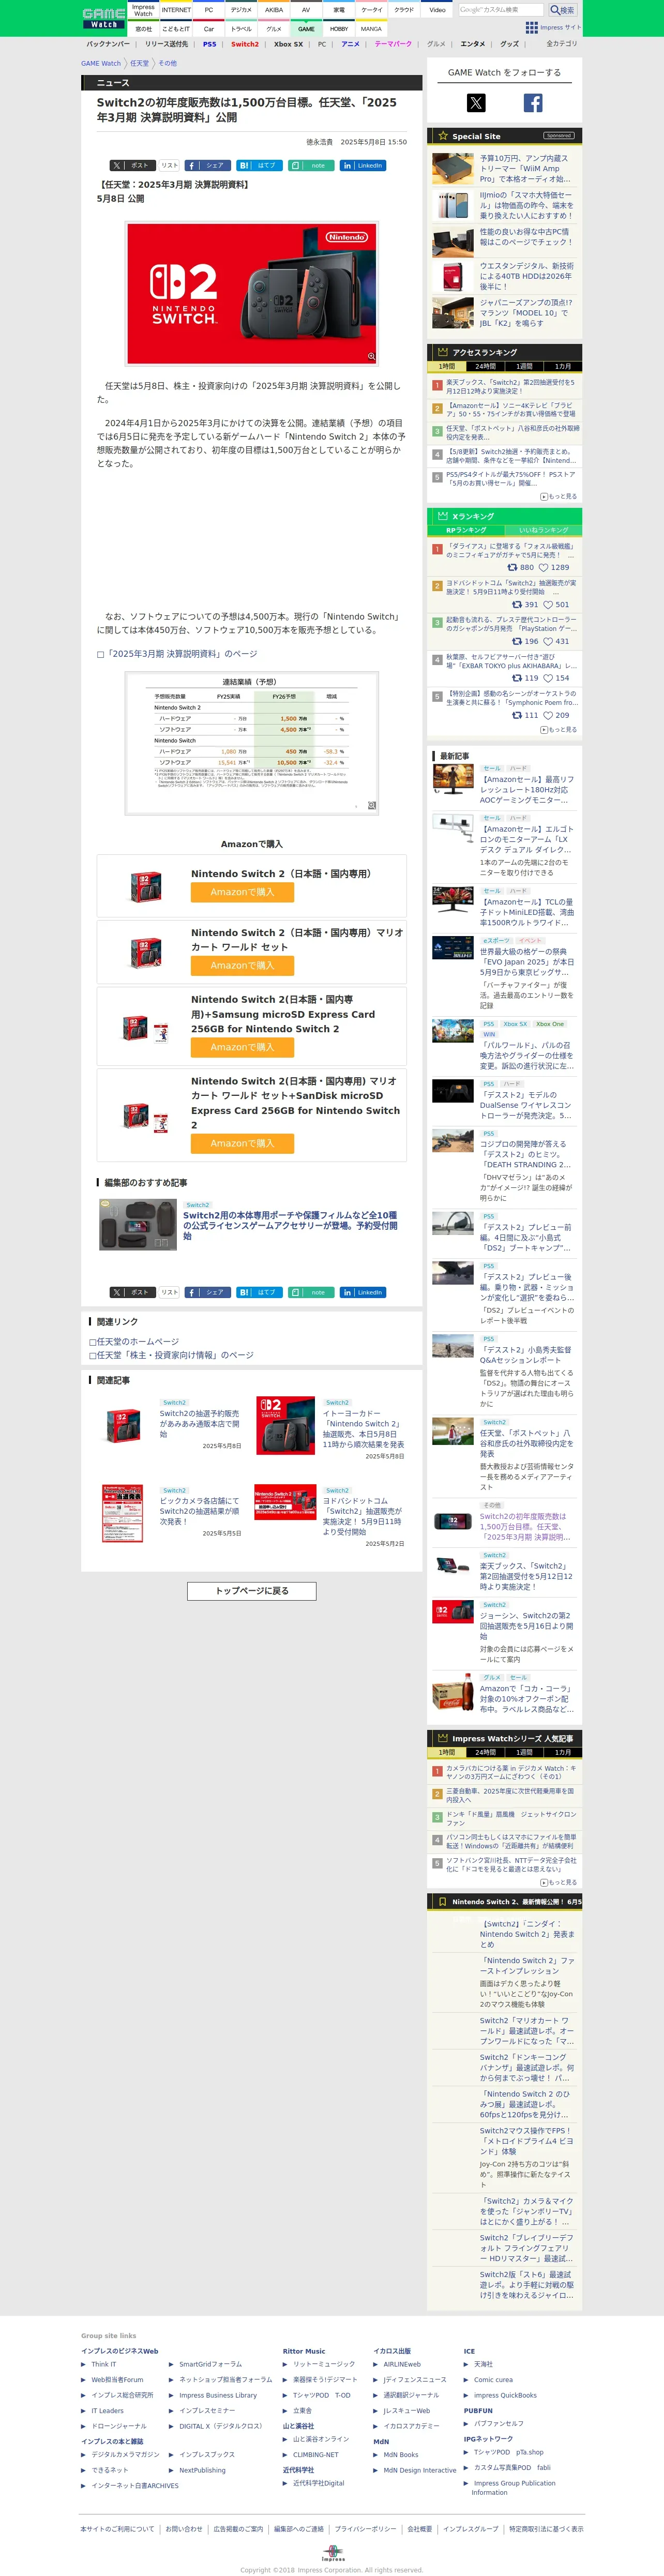
Task: Click the 検索 search button
Action: click(x=563, y=10)
